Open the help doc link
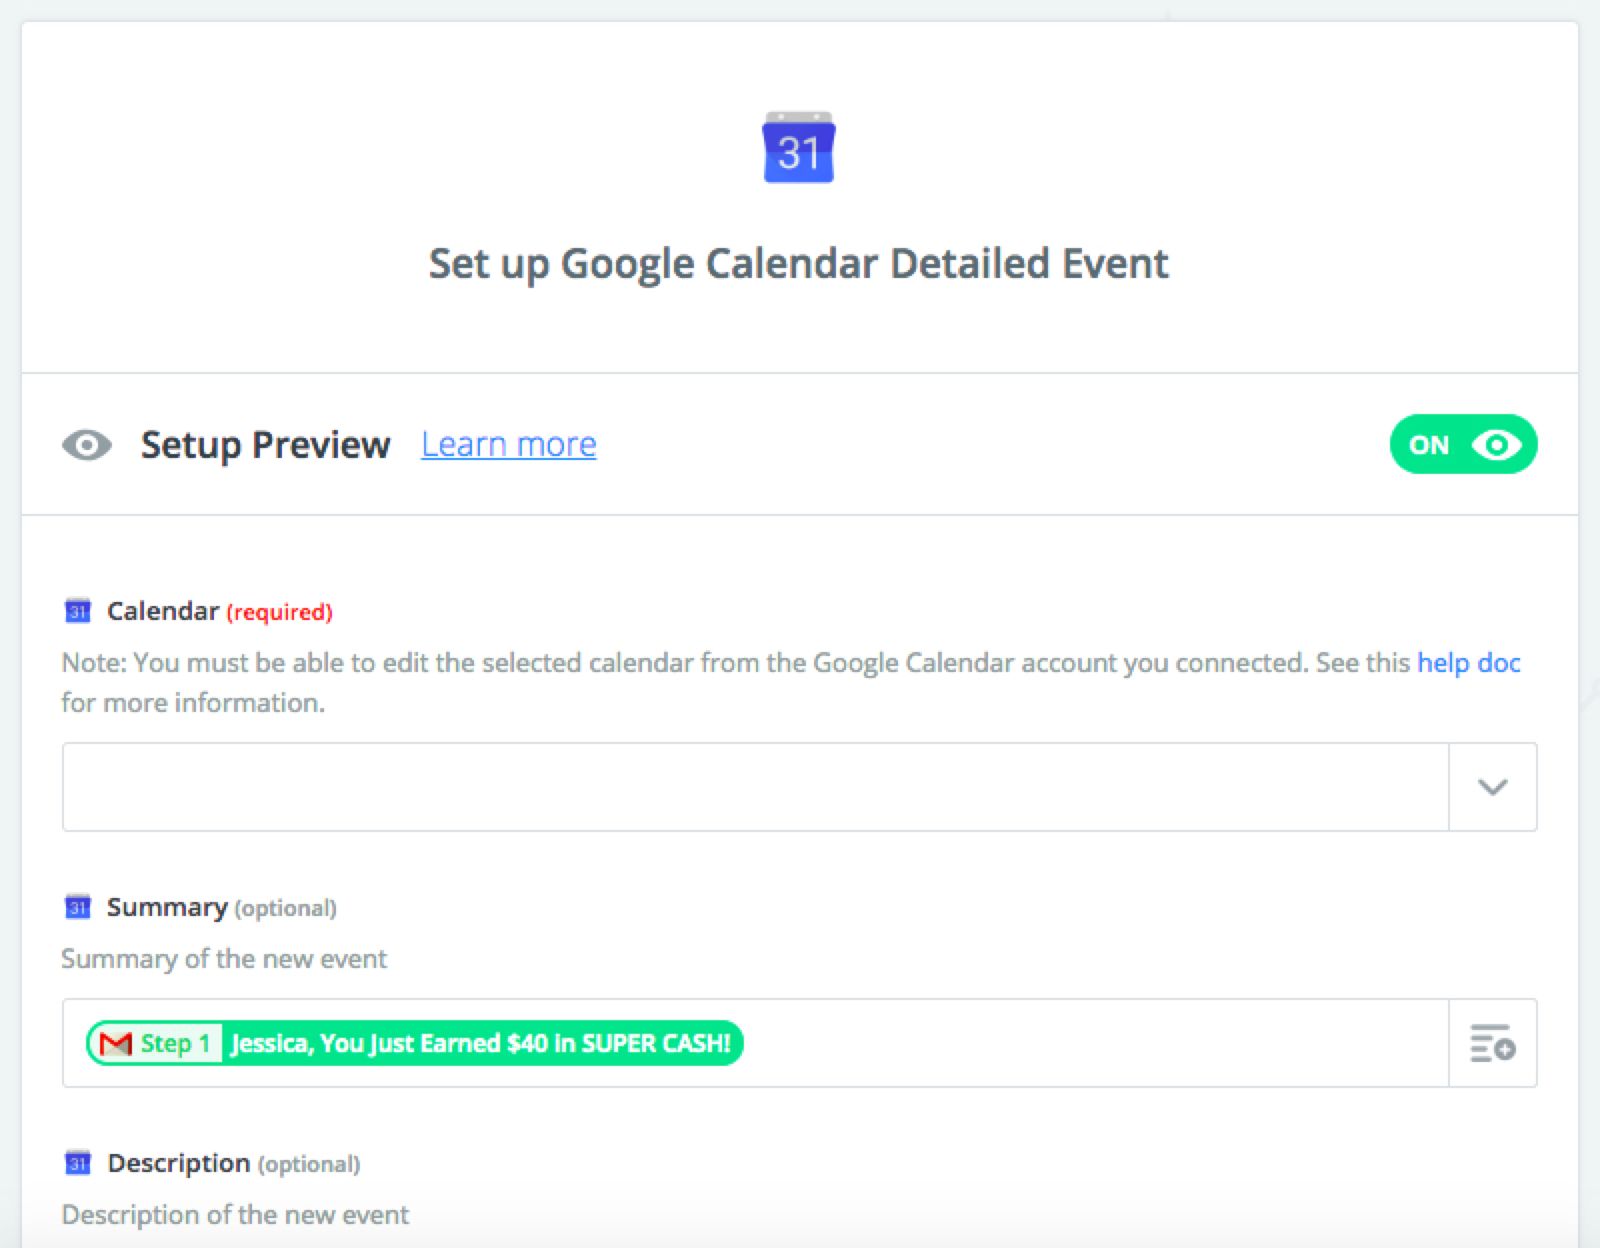 (1468, 663)
